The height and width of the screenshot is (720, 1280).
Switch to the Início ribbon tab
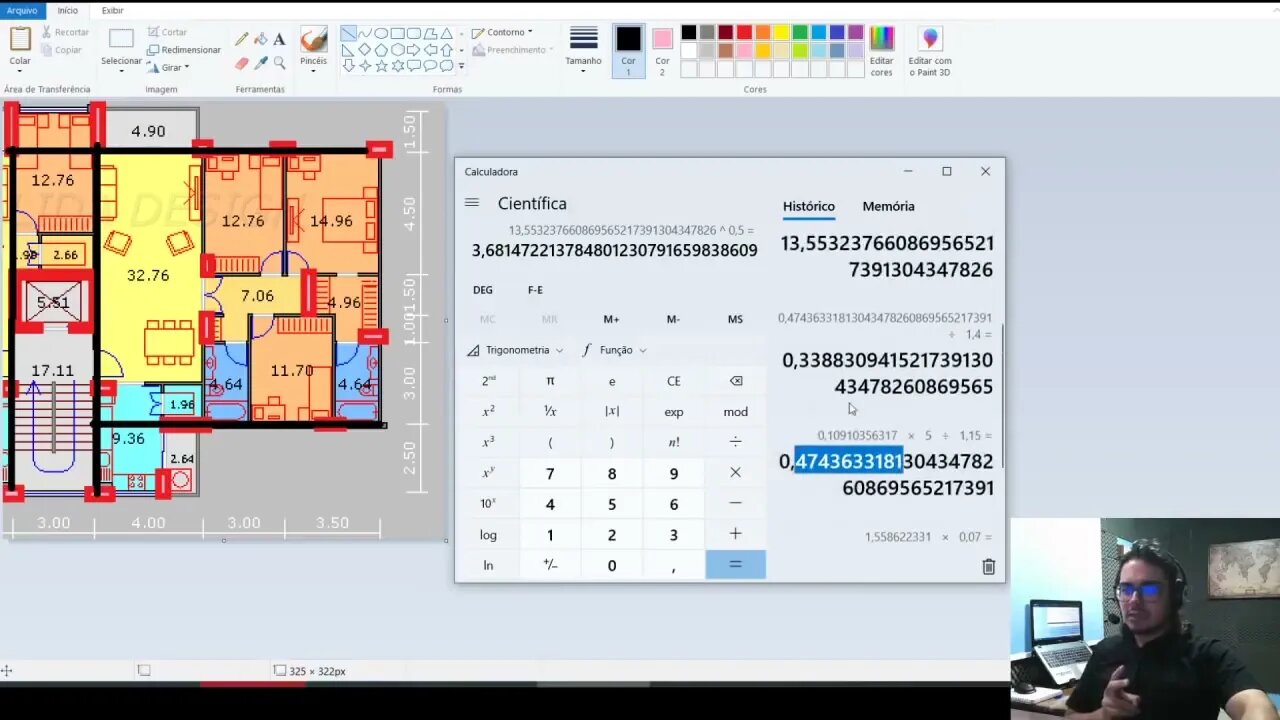tap(67, 10)
